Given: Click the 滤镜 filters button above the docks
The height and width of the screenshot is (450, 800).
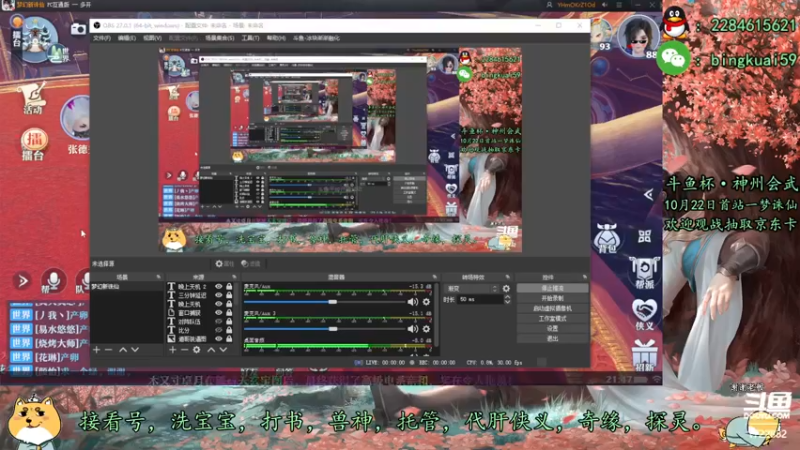Looking at the screenshot, I should click(x=252, y=264).
